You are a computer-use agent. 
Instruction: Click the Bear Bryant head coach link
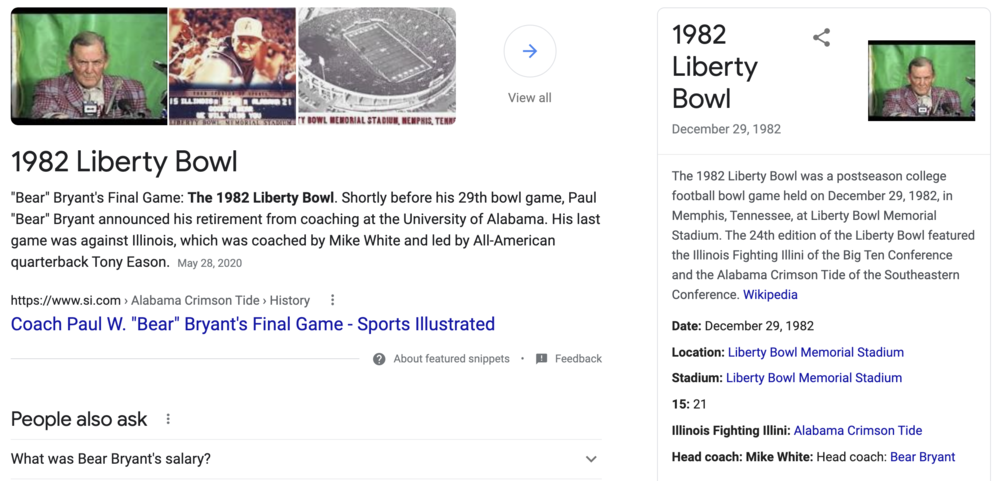tap(922, 457)
